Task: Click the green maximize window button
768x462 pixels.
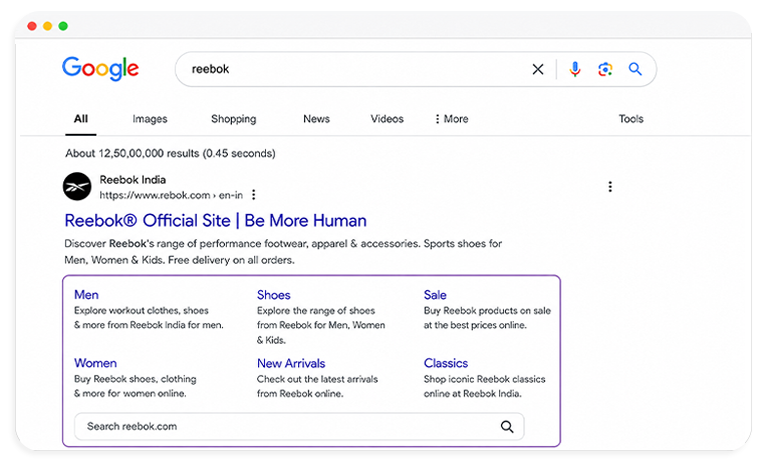Action: (63, 26)
